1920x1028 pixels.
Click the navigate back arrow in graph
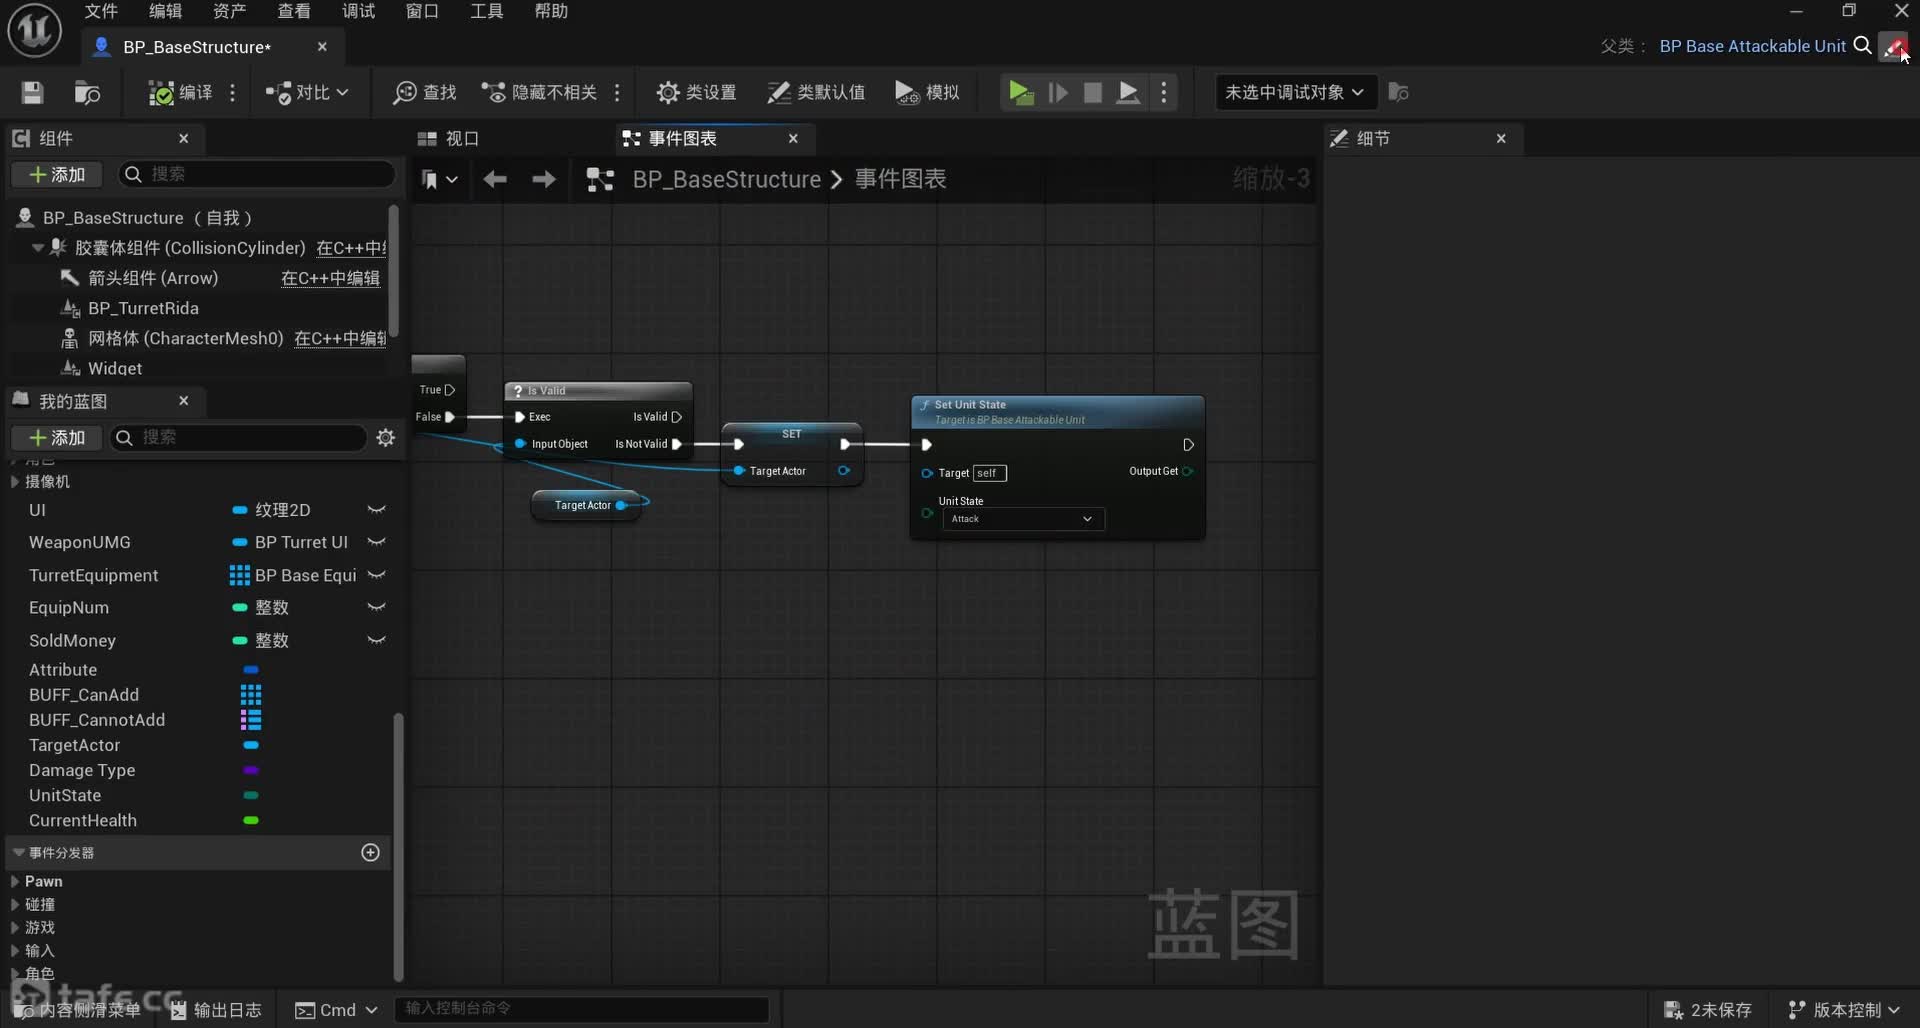pyautogui.click(x=495, y=180)
